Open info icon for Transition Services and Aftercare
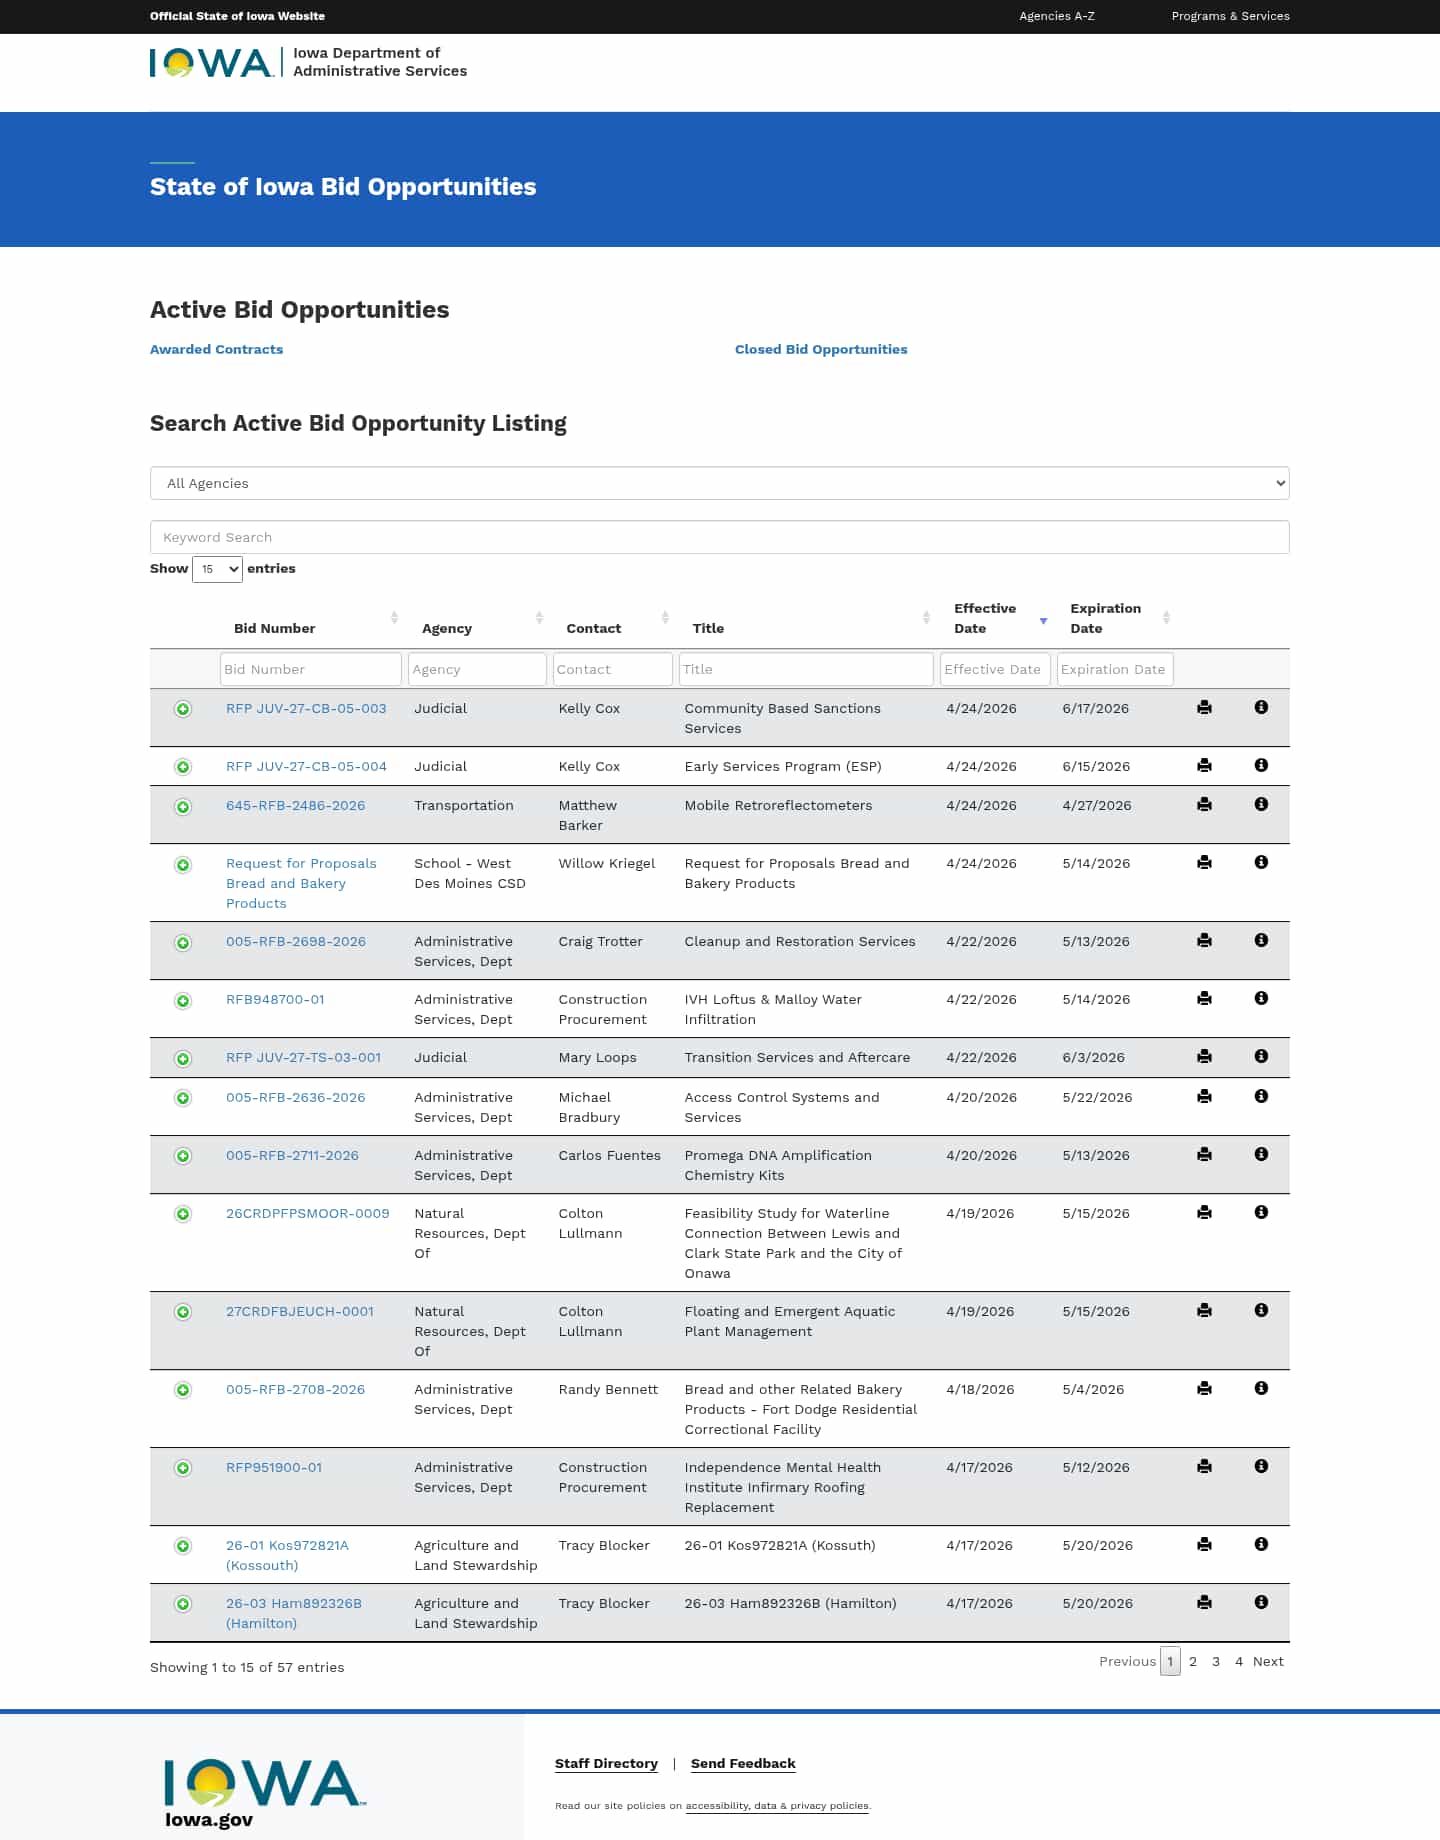1440x1840 pixels. click(1261, 1057)
